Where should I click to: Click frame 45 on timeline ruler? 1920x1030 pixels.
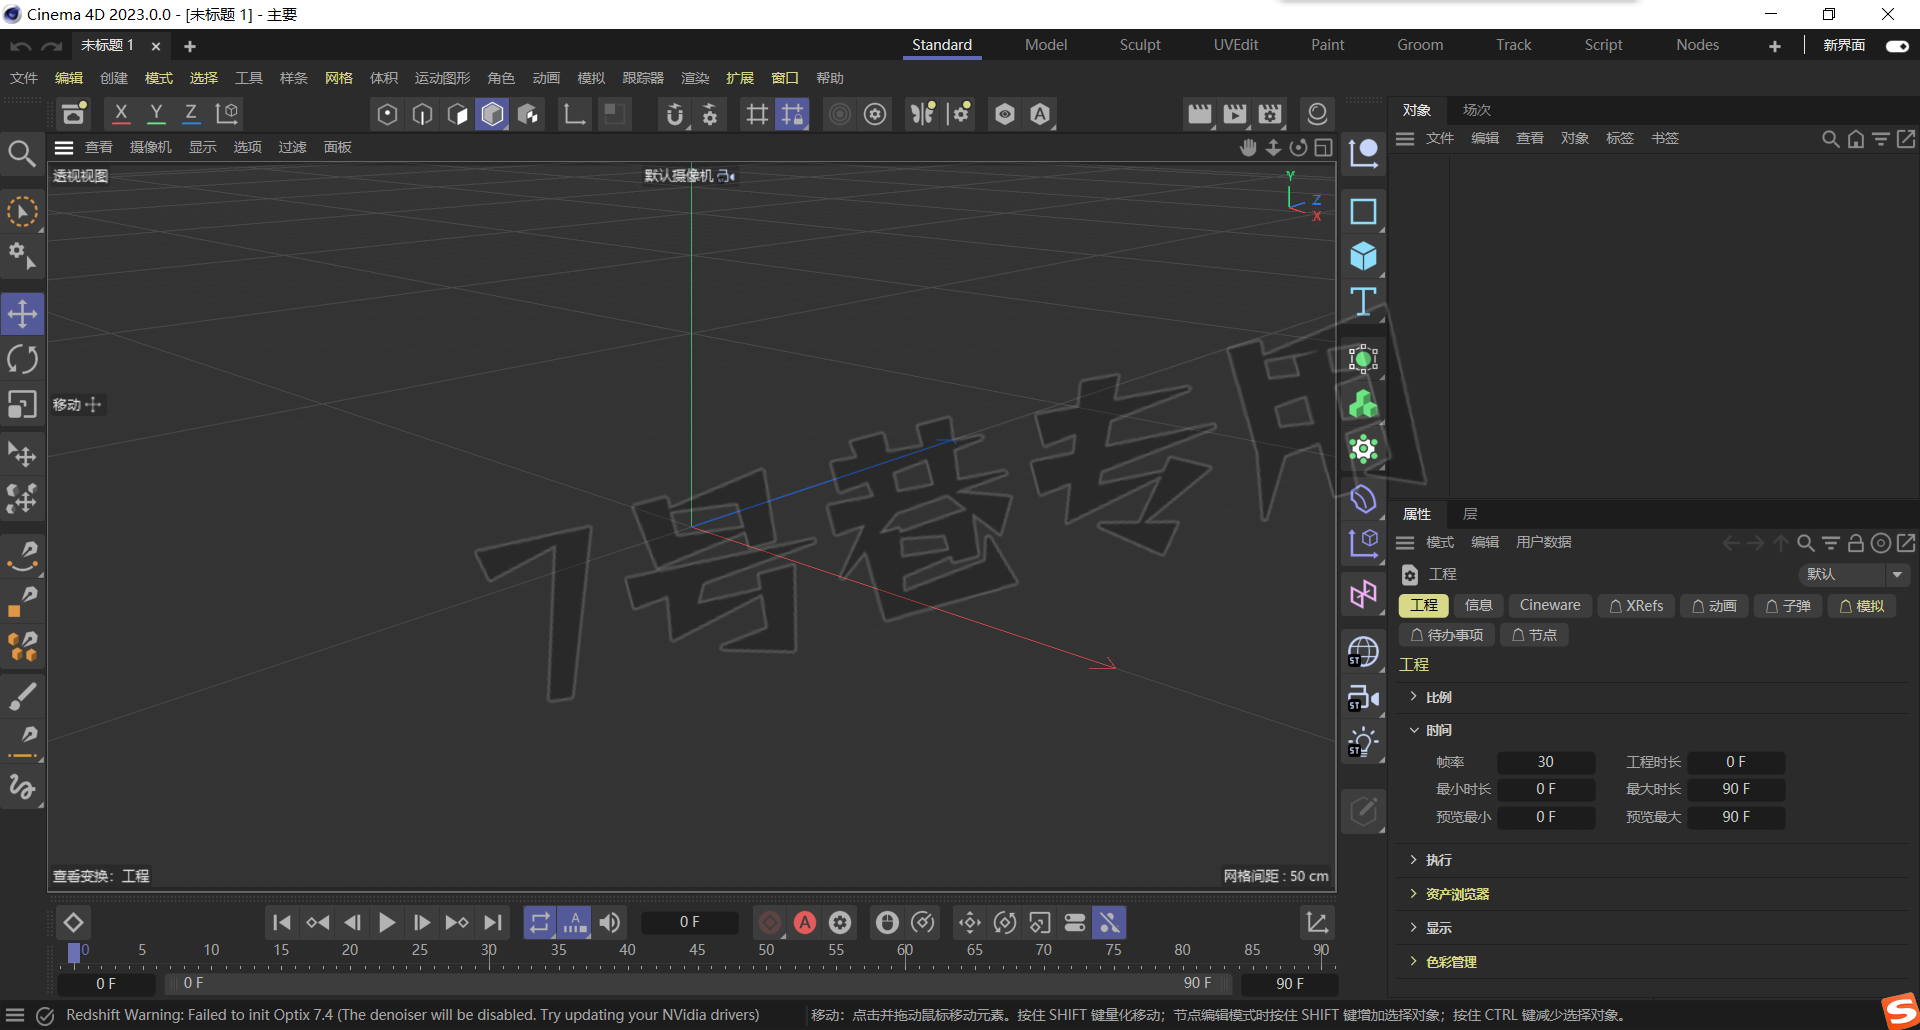697,950
